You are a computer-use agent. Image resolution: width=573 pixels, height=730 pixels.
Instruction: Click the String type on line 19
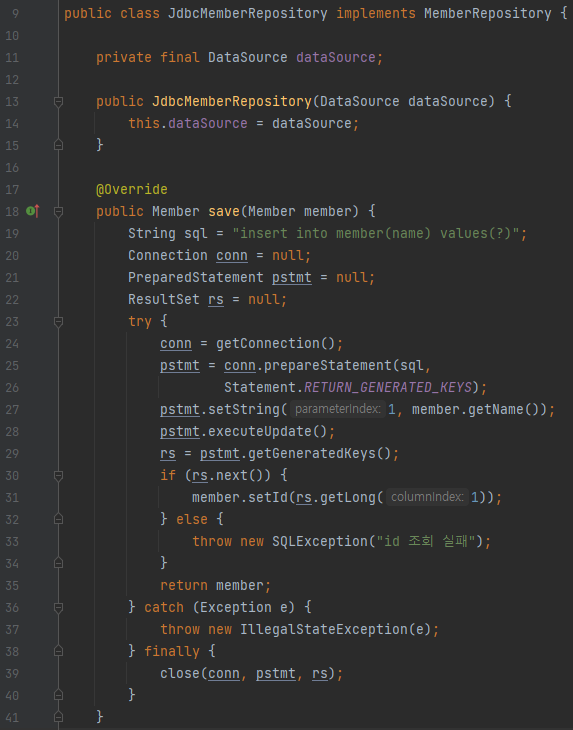pos(152,233)
